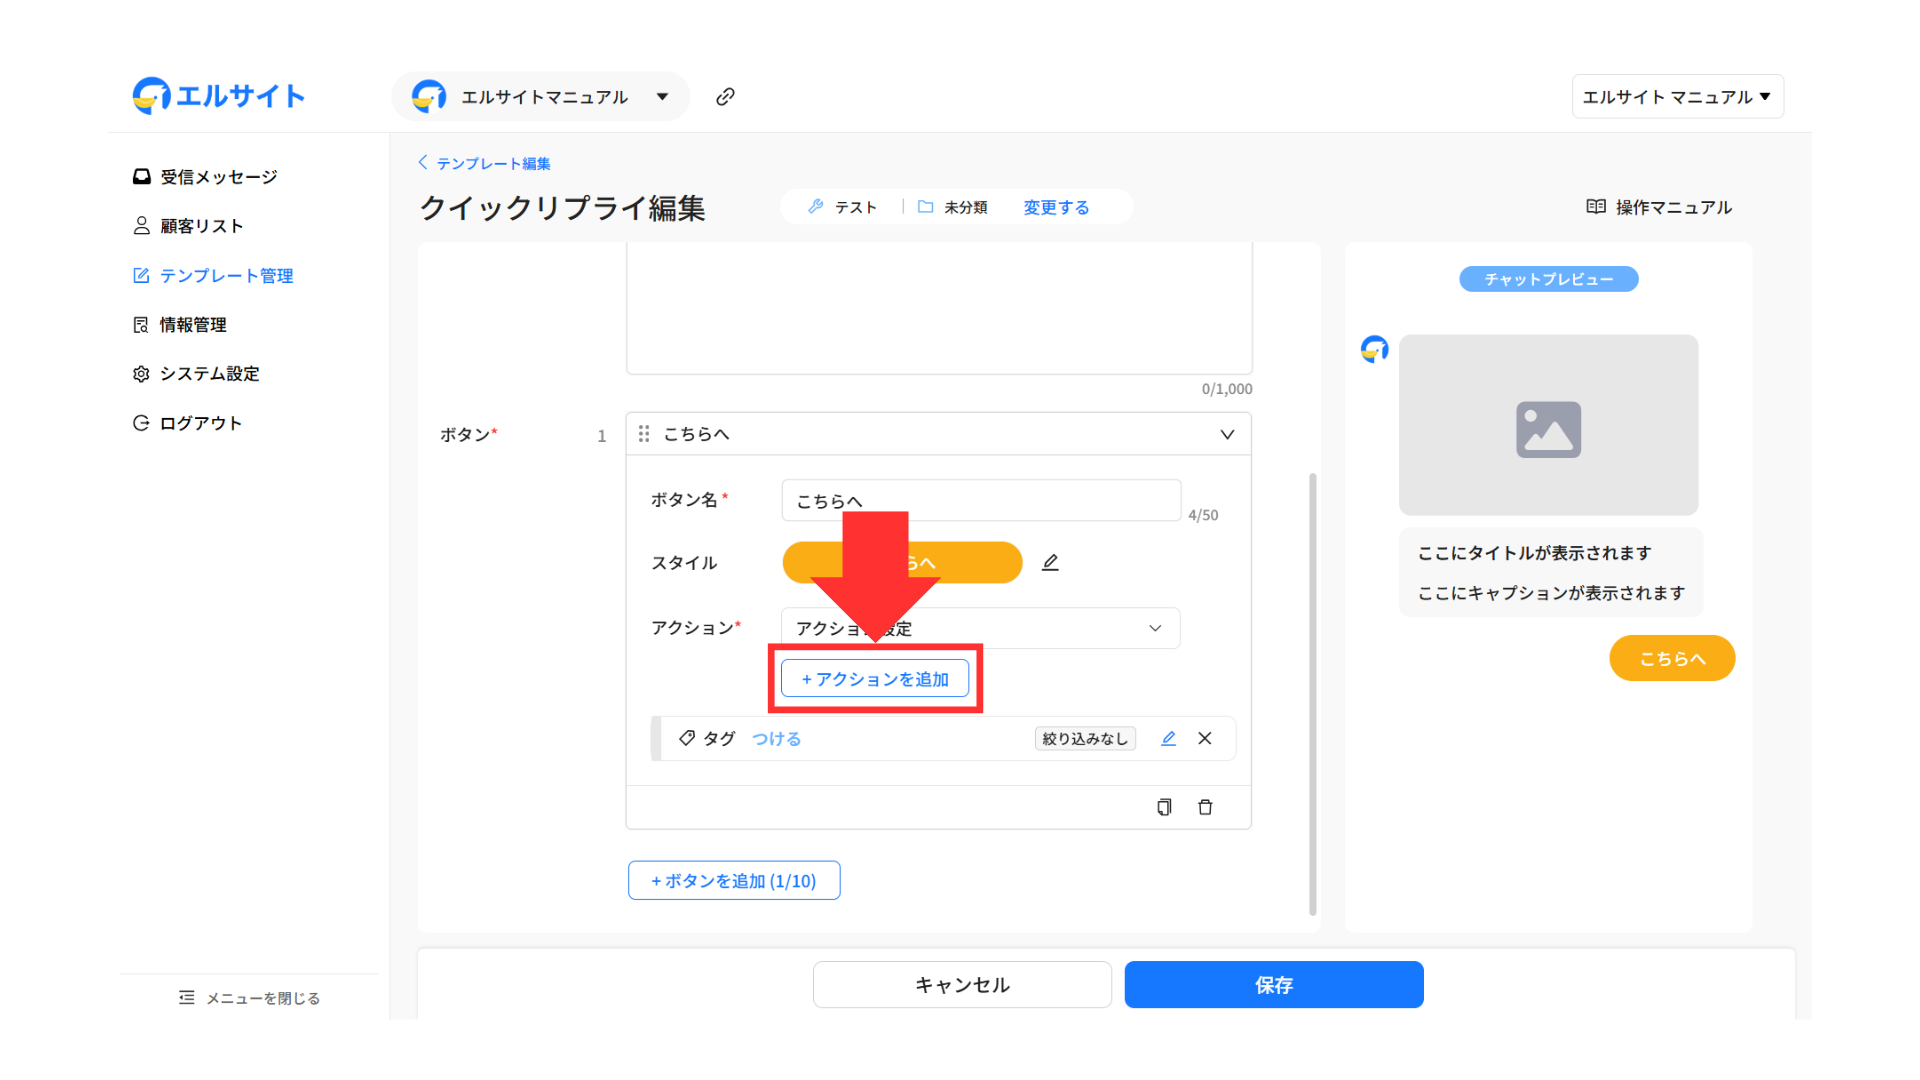The width and height of the screenshot is (1920, 1080).
Task: Click the 変更する folder link
Action: pos(1056,207)
